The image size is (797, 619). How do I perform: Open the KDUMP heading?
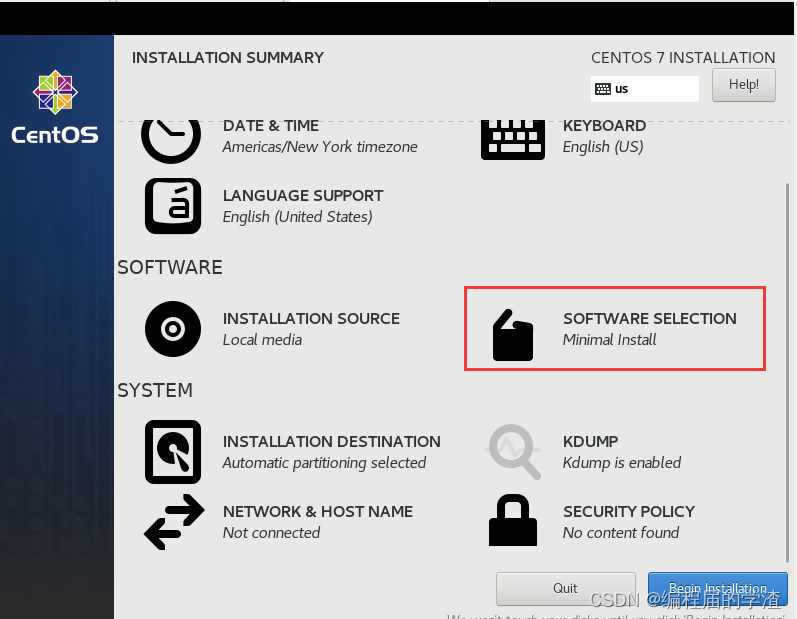coord(591,442)
